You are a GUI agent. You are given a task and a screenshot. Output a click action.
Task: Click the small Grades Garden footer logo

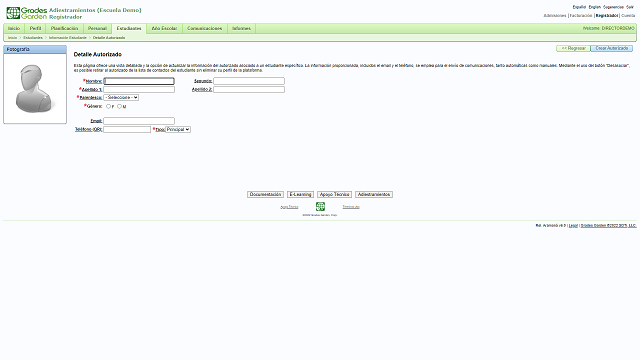[x=320, y=207]
